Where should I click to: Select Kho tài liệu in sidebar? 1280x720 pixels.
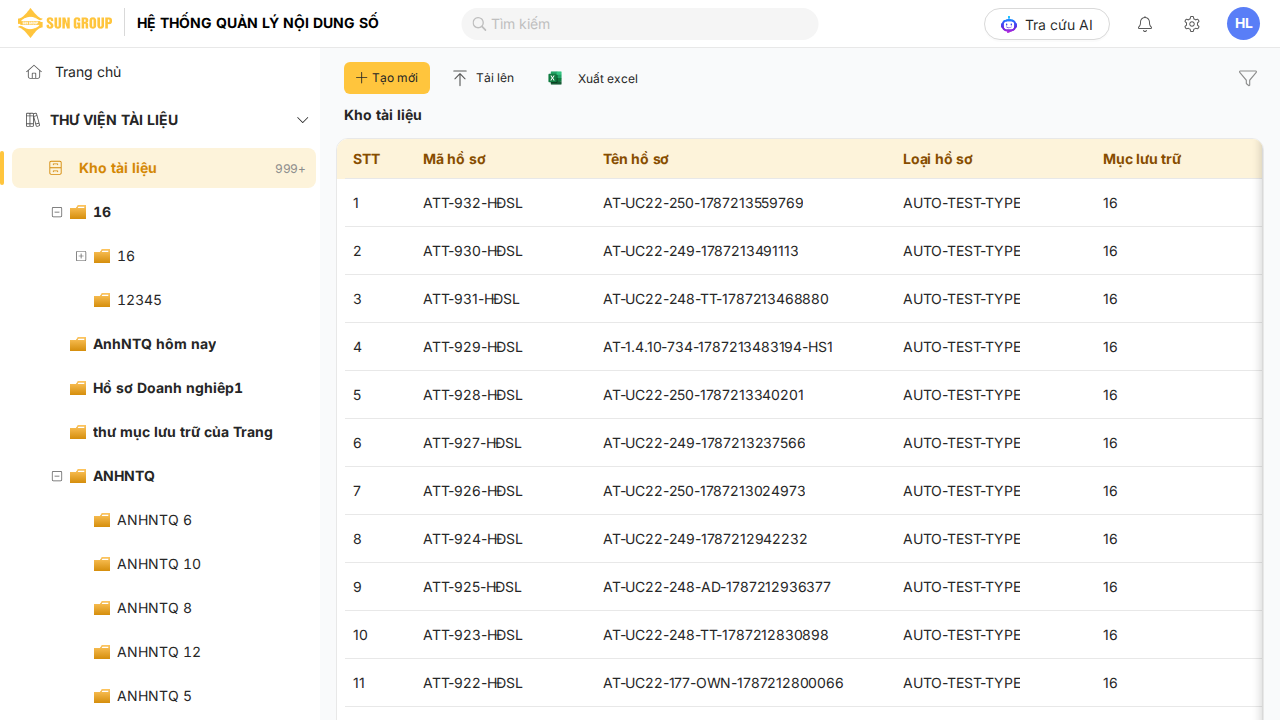[x=164, y=168]
